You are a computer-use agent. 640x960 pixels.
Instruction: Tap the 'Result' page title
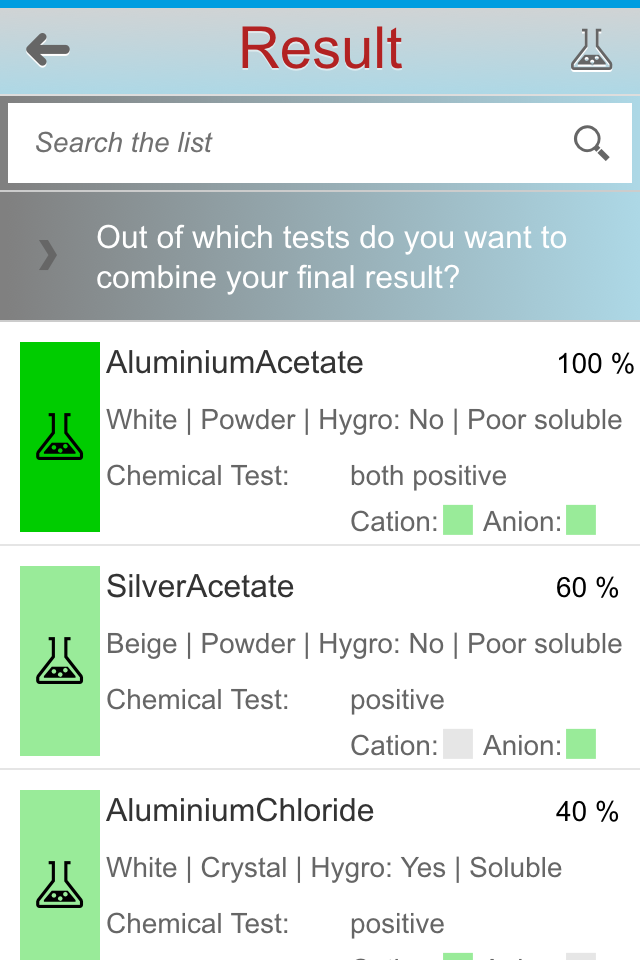click(321, 49)
